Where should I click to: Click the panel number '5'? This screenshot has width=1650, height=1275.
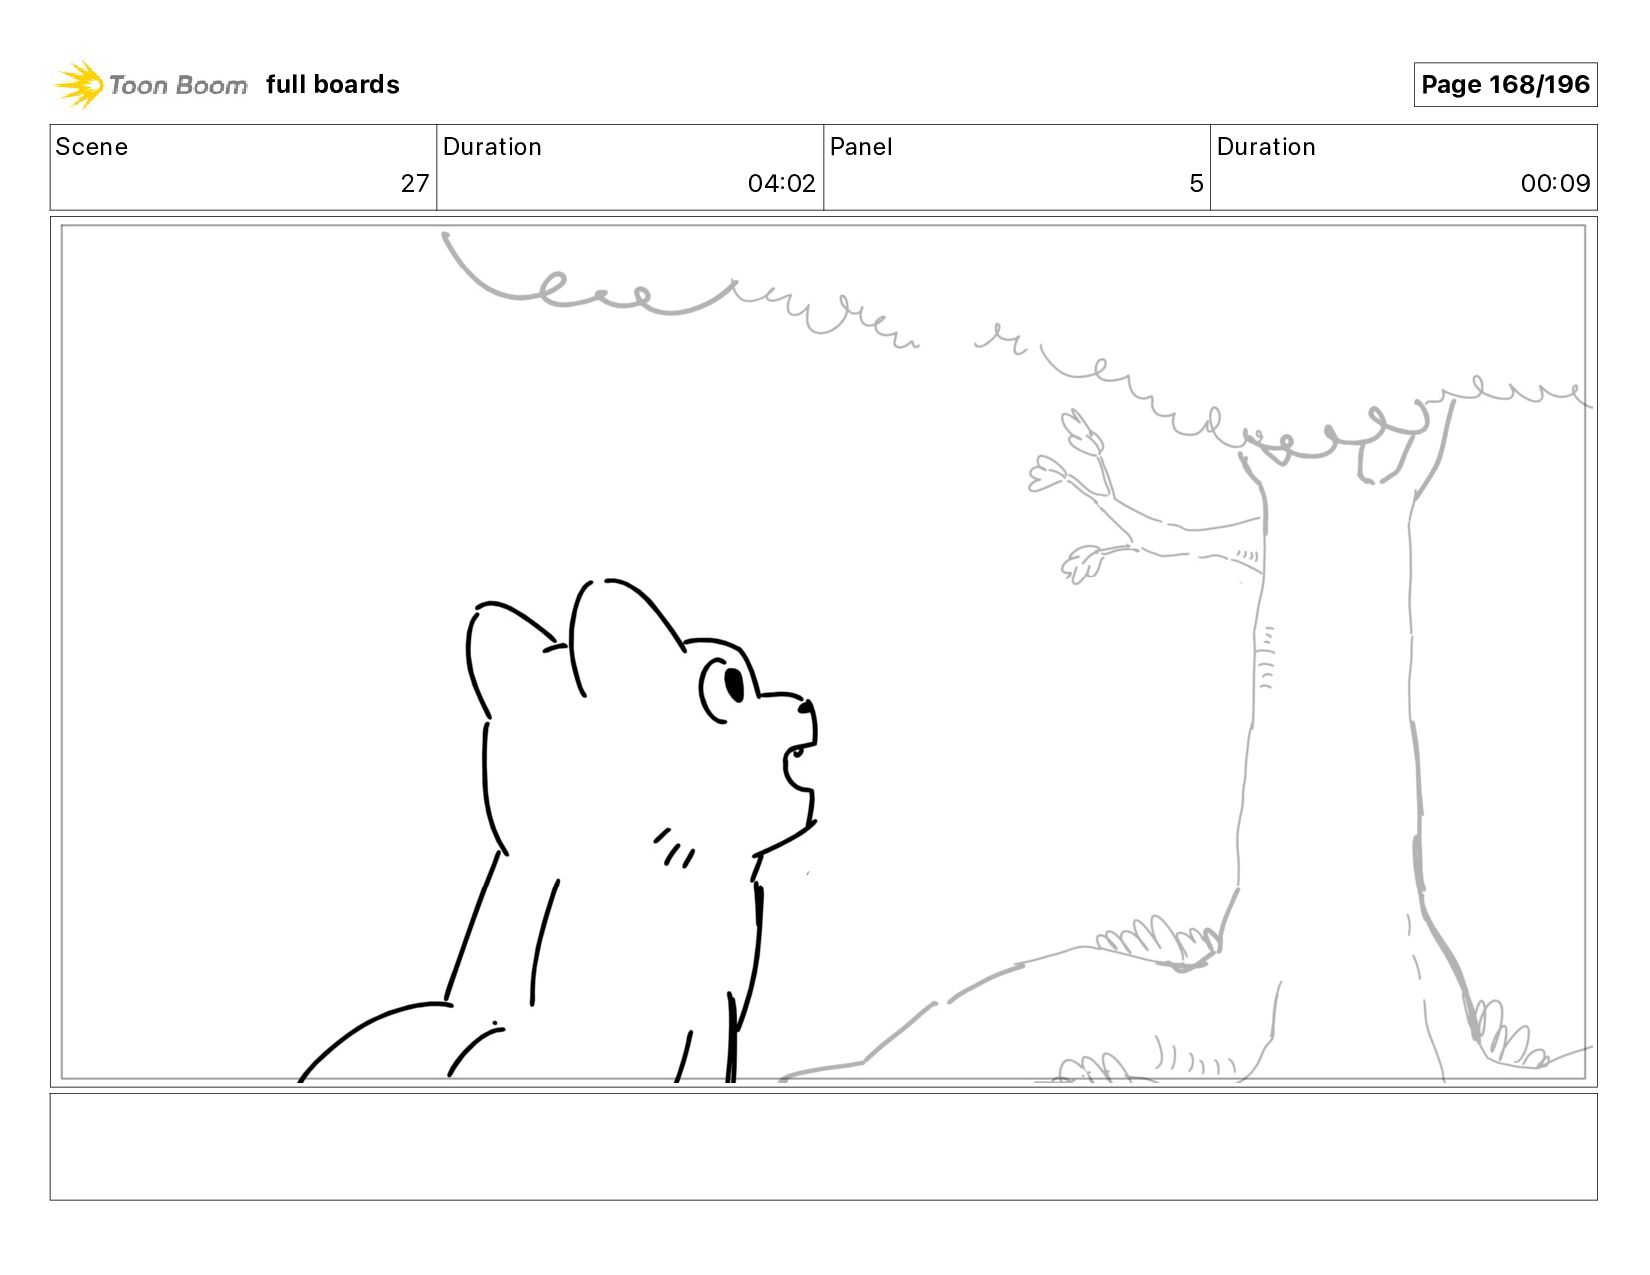[x=1196, y=184]
